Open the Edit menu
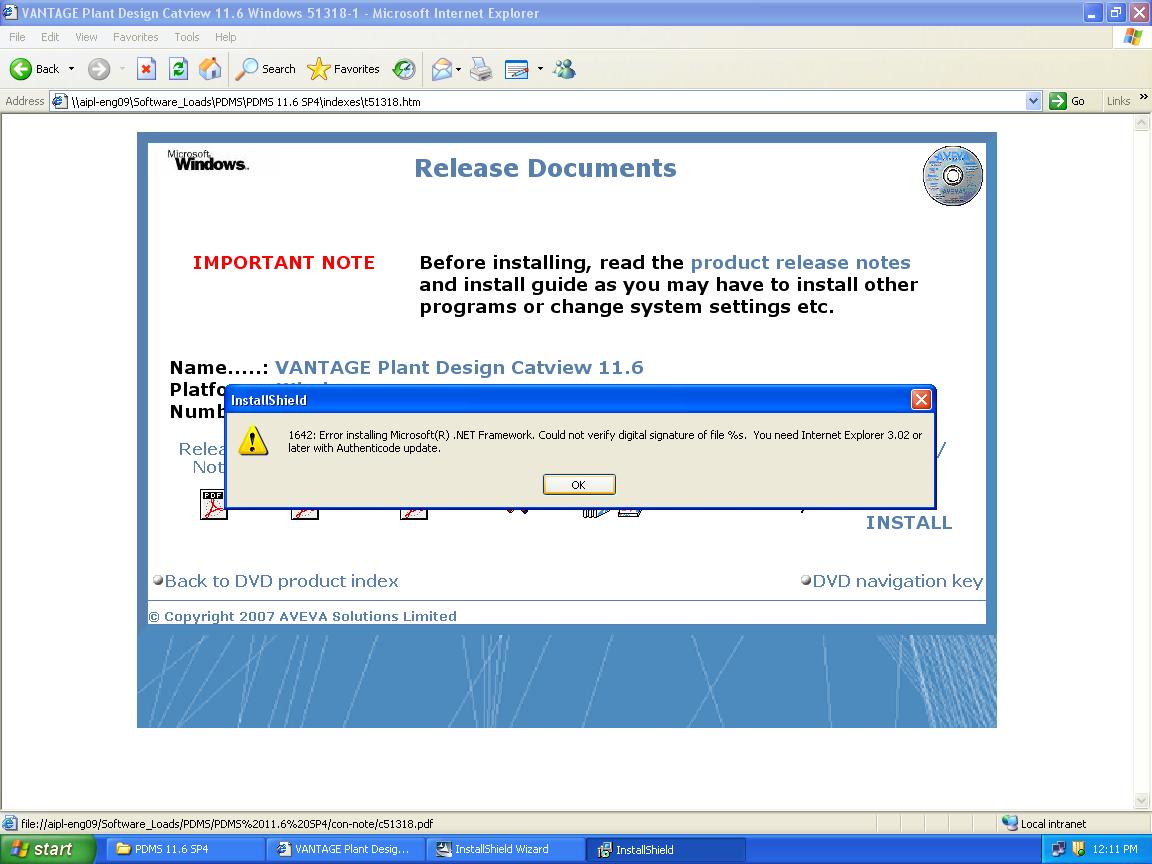Viewport: 1152px width, 864px height. [x=50, y=37]
